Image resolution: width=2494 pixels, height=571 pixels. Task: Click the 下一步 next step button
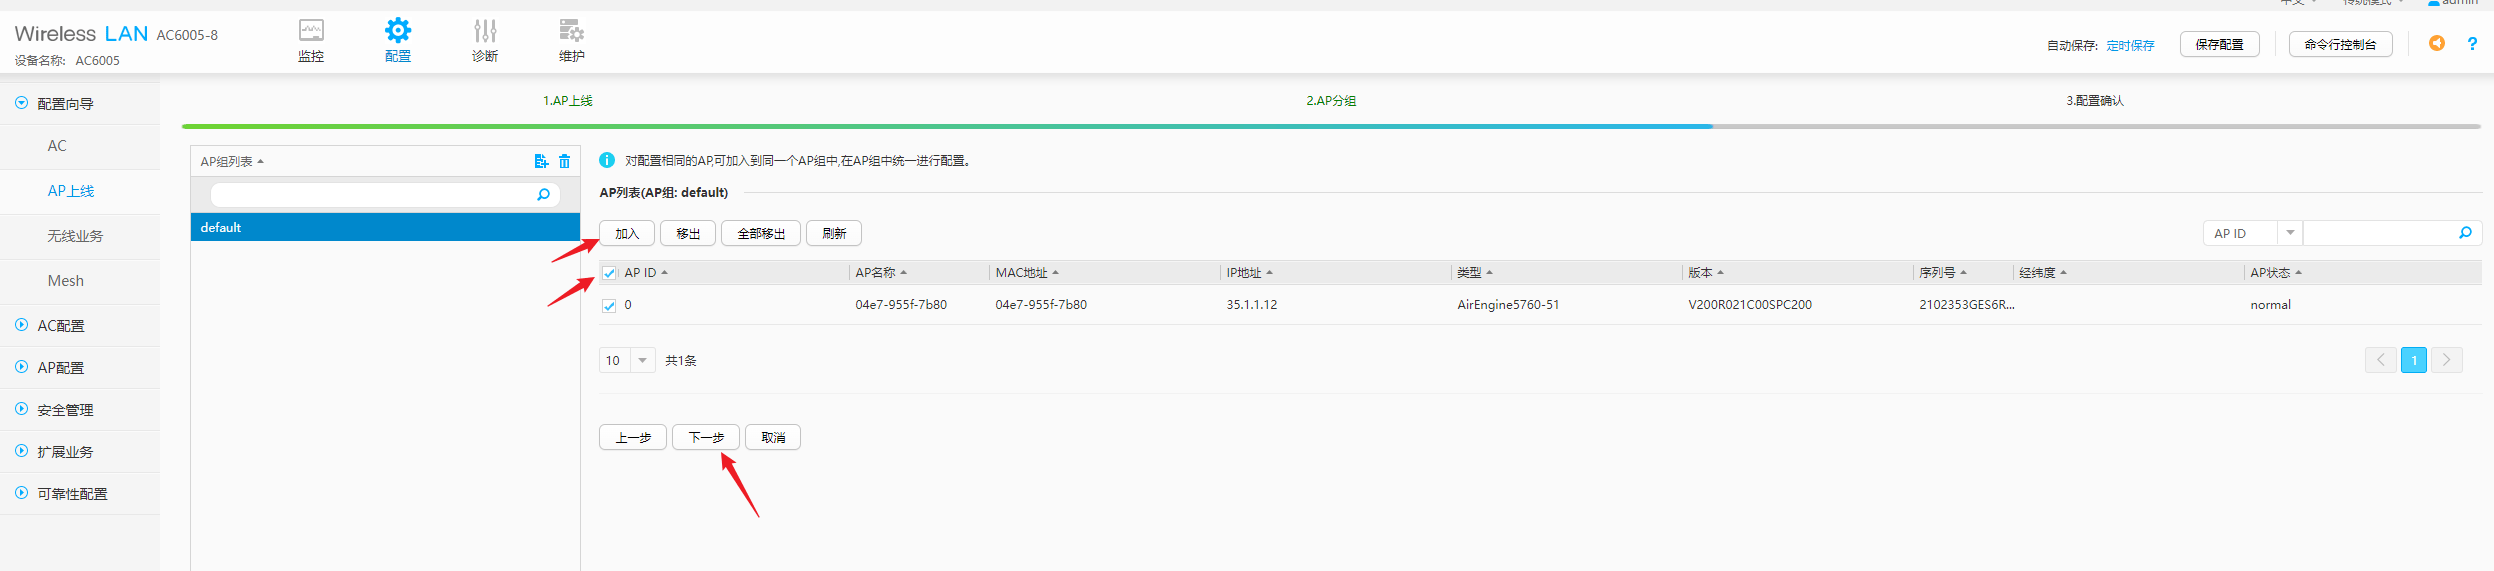point(706,437)
